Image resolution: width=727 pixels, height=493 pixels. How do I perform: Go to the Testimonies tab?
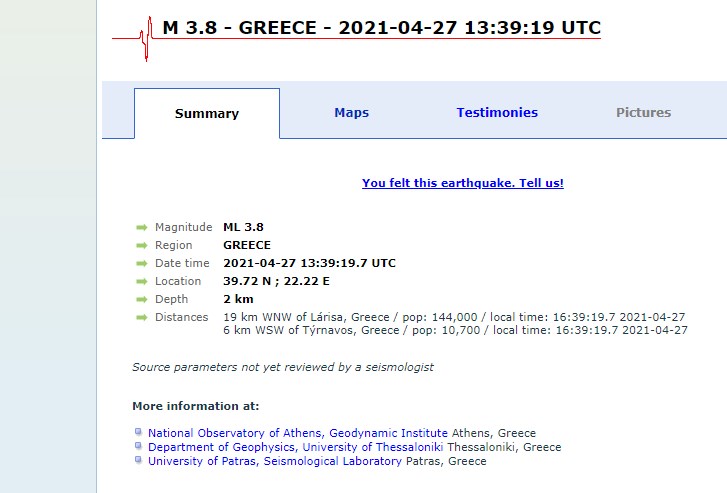(497, 113)
